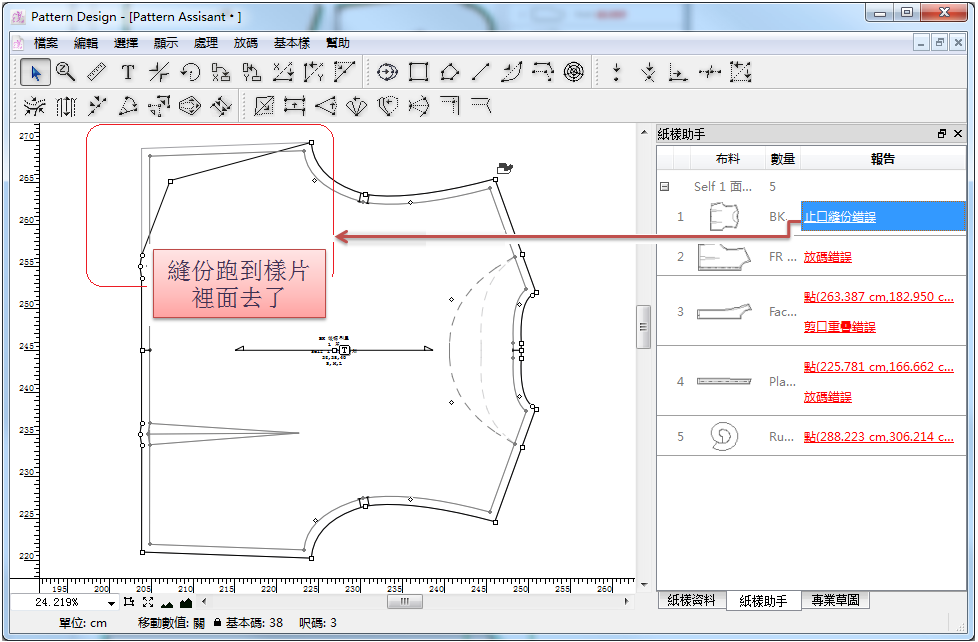Activate the zoom magnifier tool
The width and height of the screenshot is (978, 642).
click(x=66, y=72)
